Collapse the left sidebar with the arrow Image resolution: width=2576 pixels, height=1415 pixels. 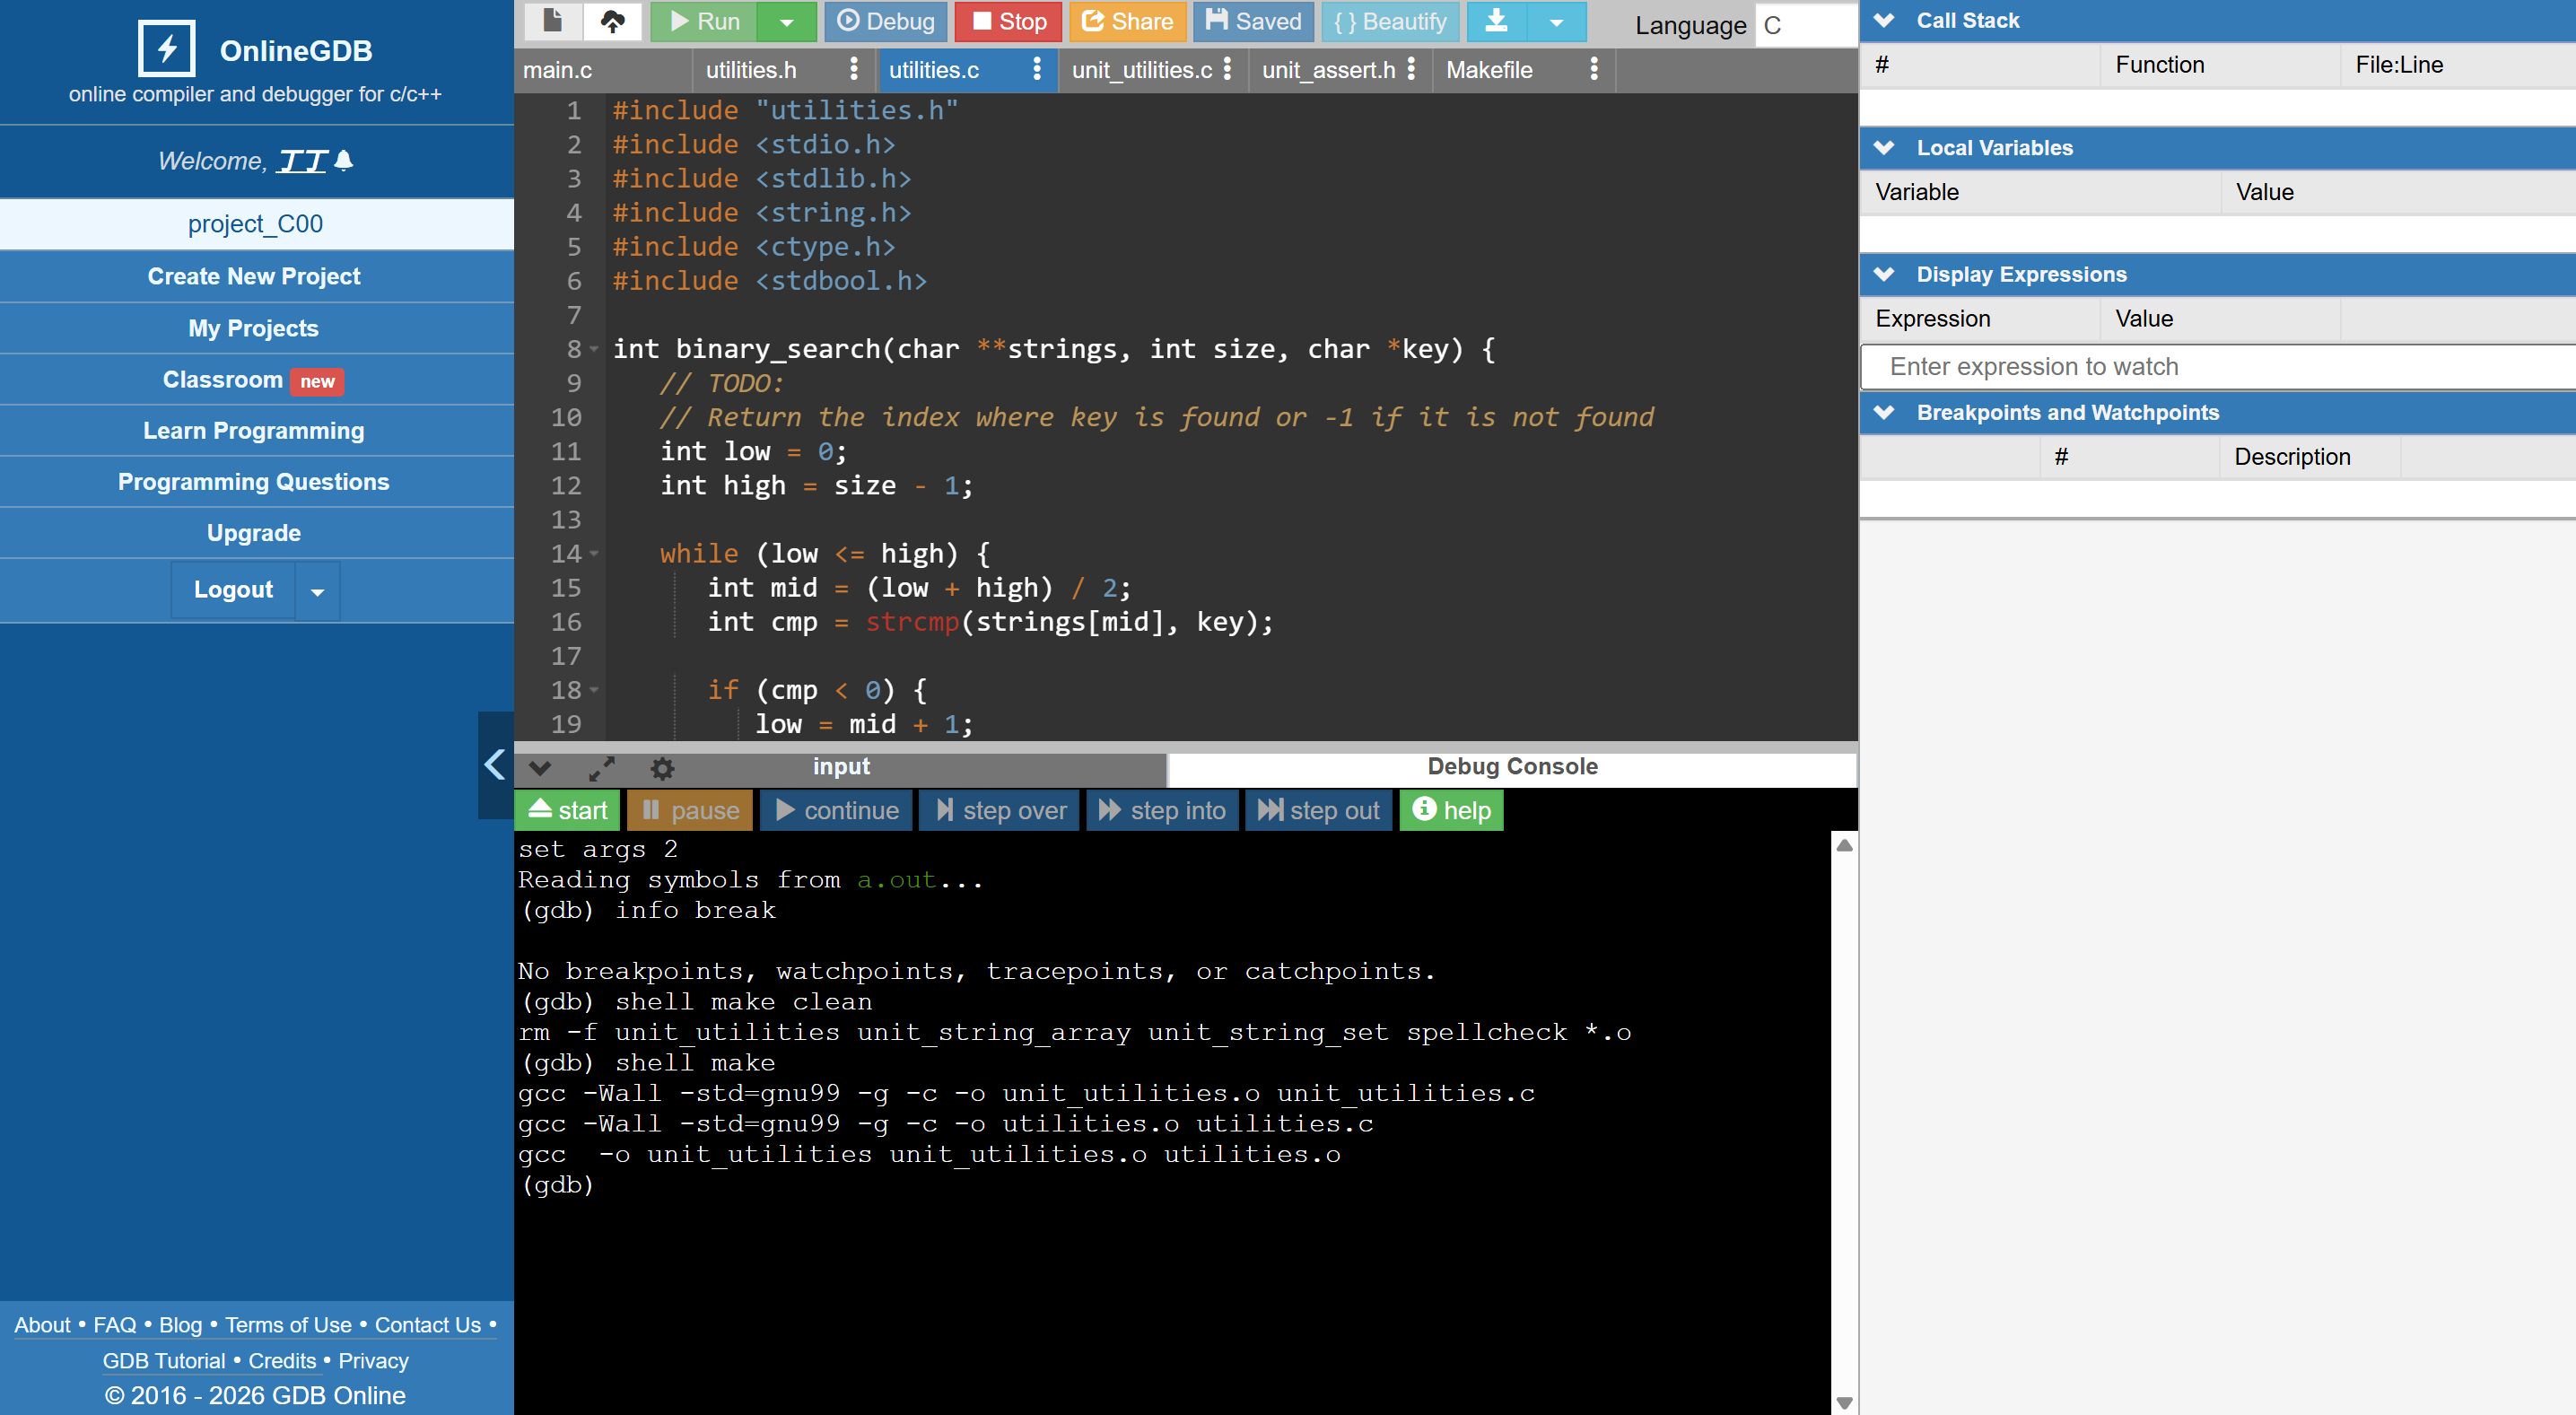point(495,765)
